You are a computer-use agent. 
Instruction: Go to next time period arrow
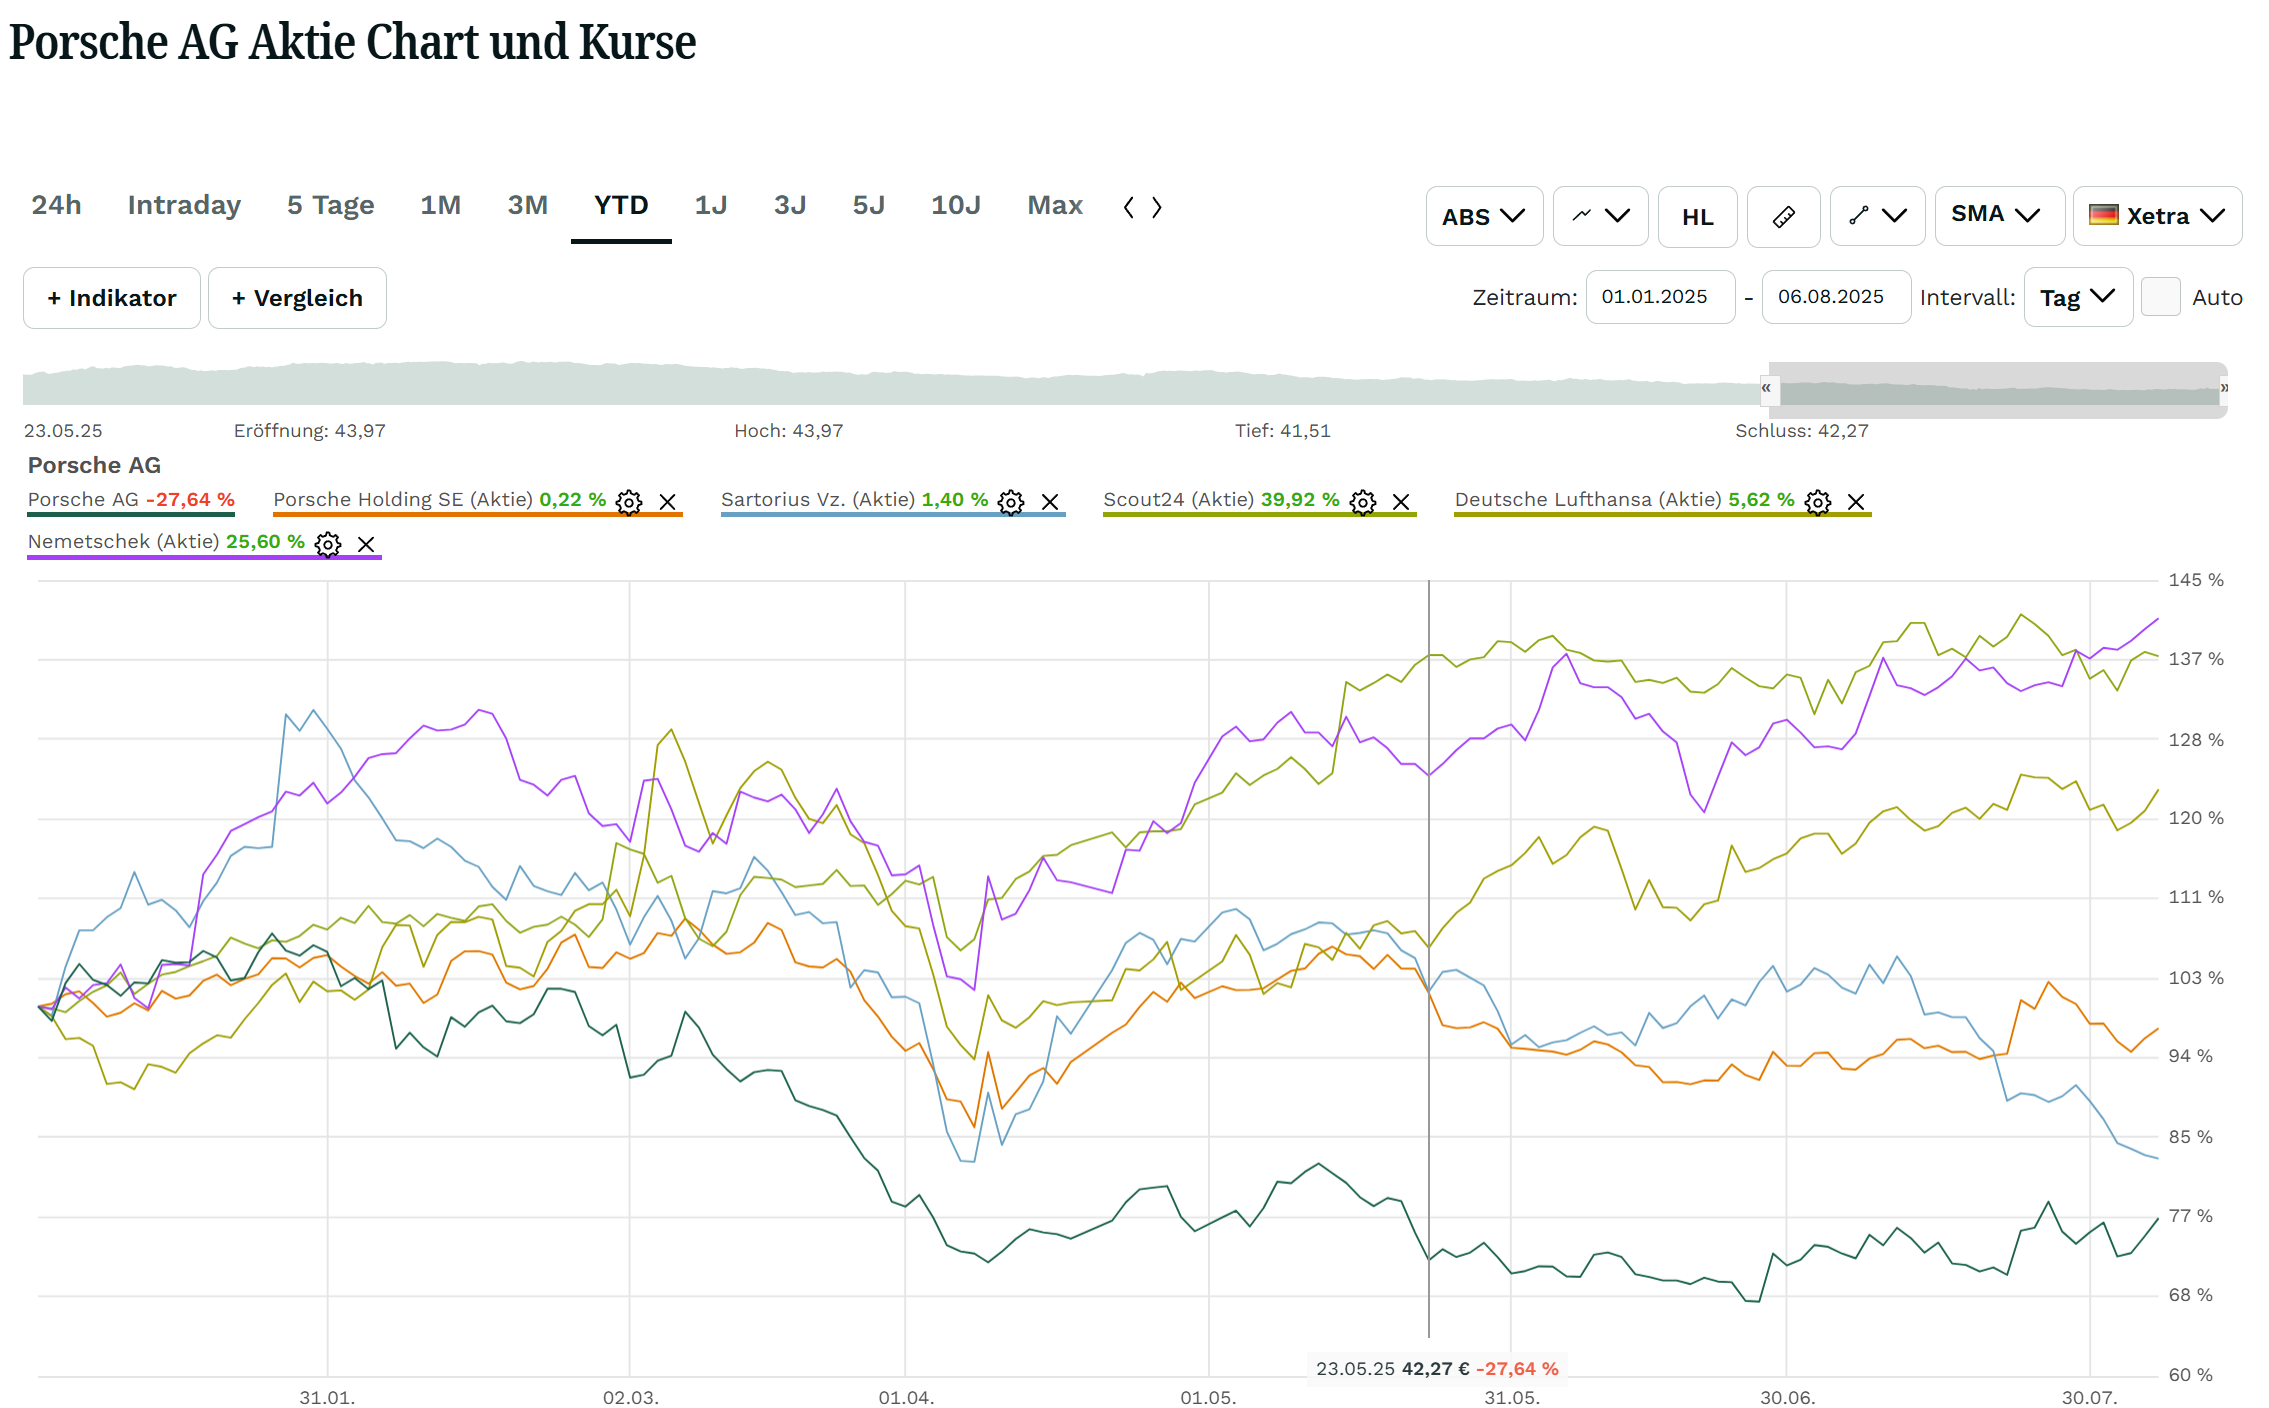[x=1157, y=207]
